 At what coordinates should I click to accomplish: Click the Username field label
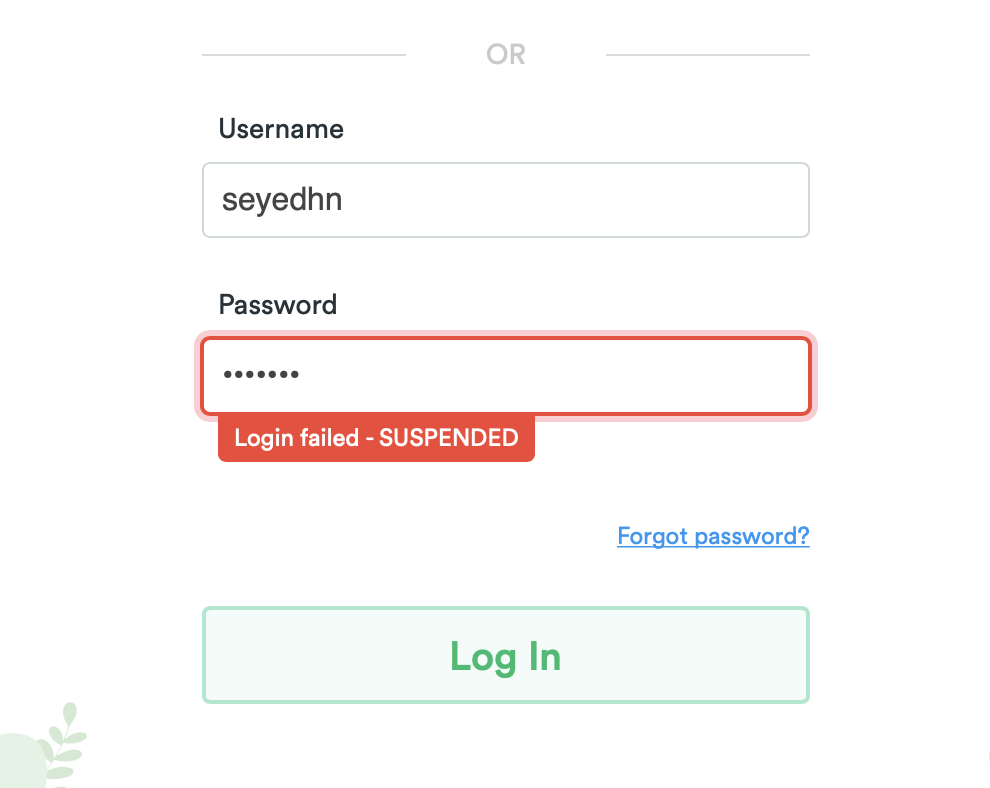281,129
